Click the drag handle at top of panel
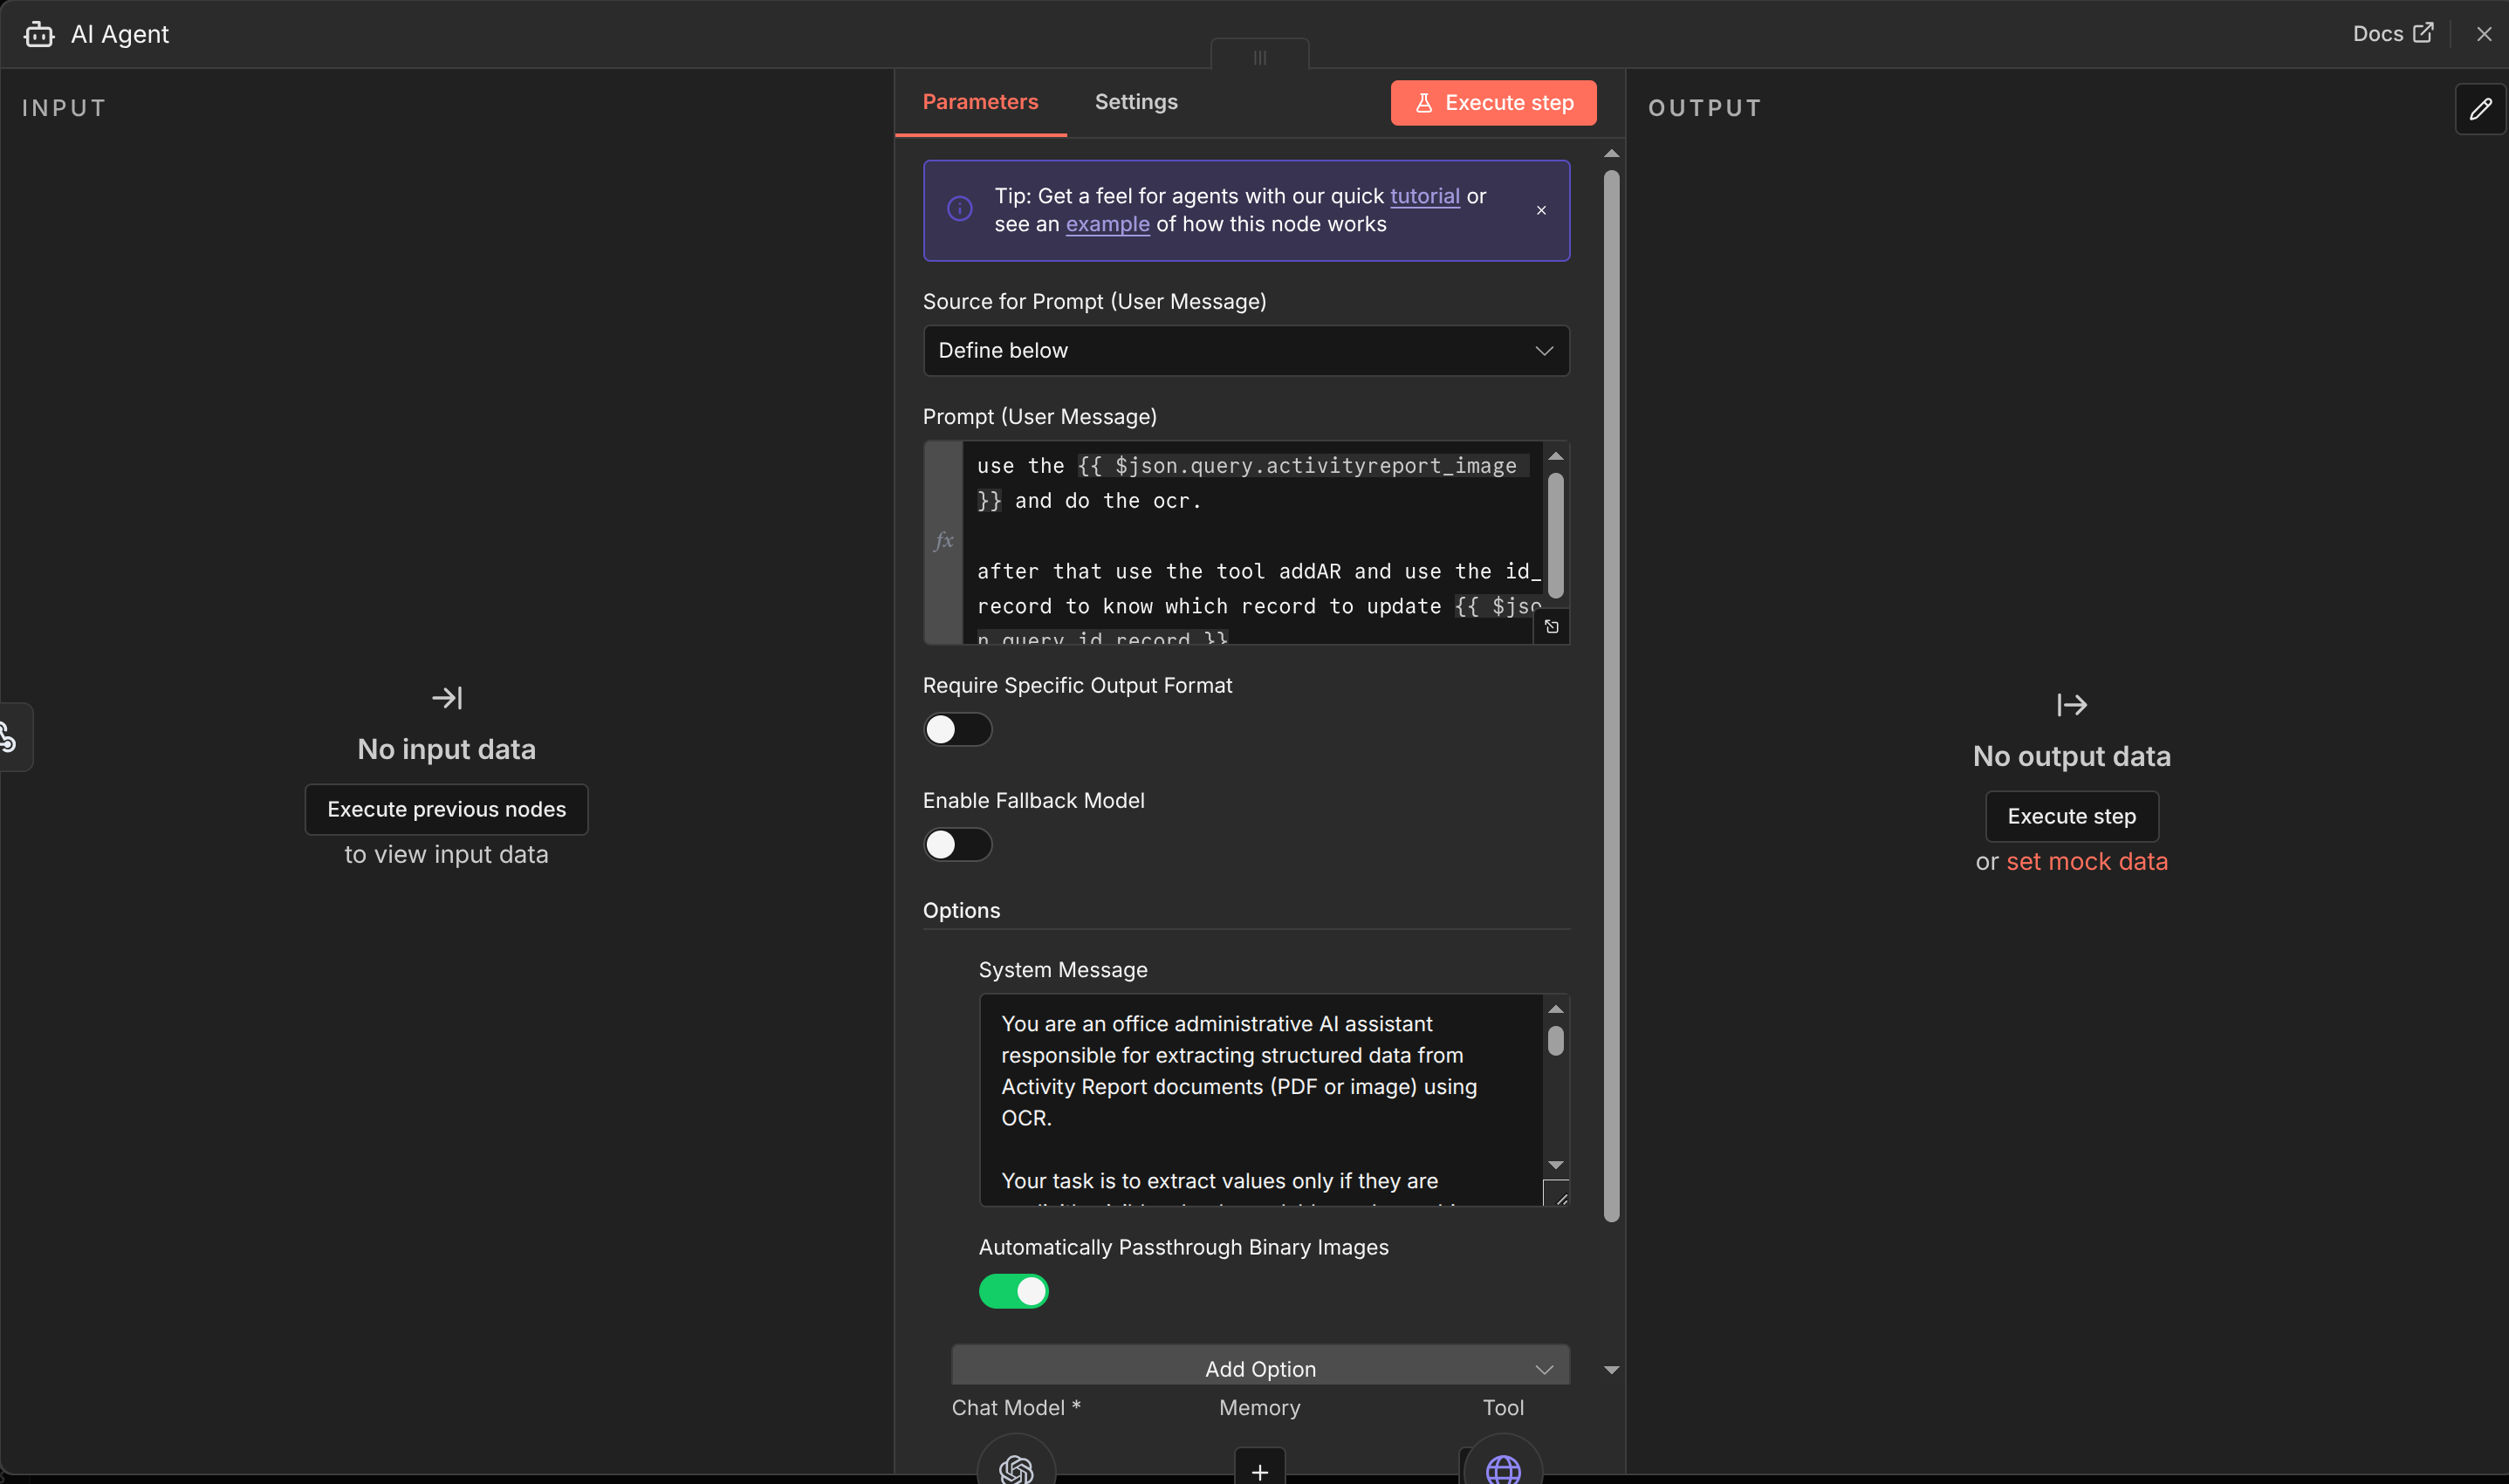The height and width of the screenshot is (1484, 2509). pyautogui.click(x=1259, y=57)
